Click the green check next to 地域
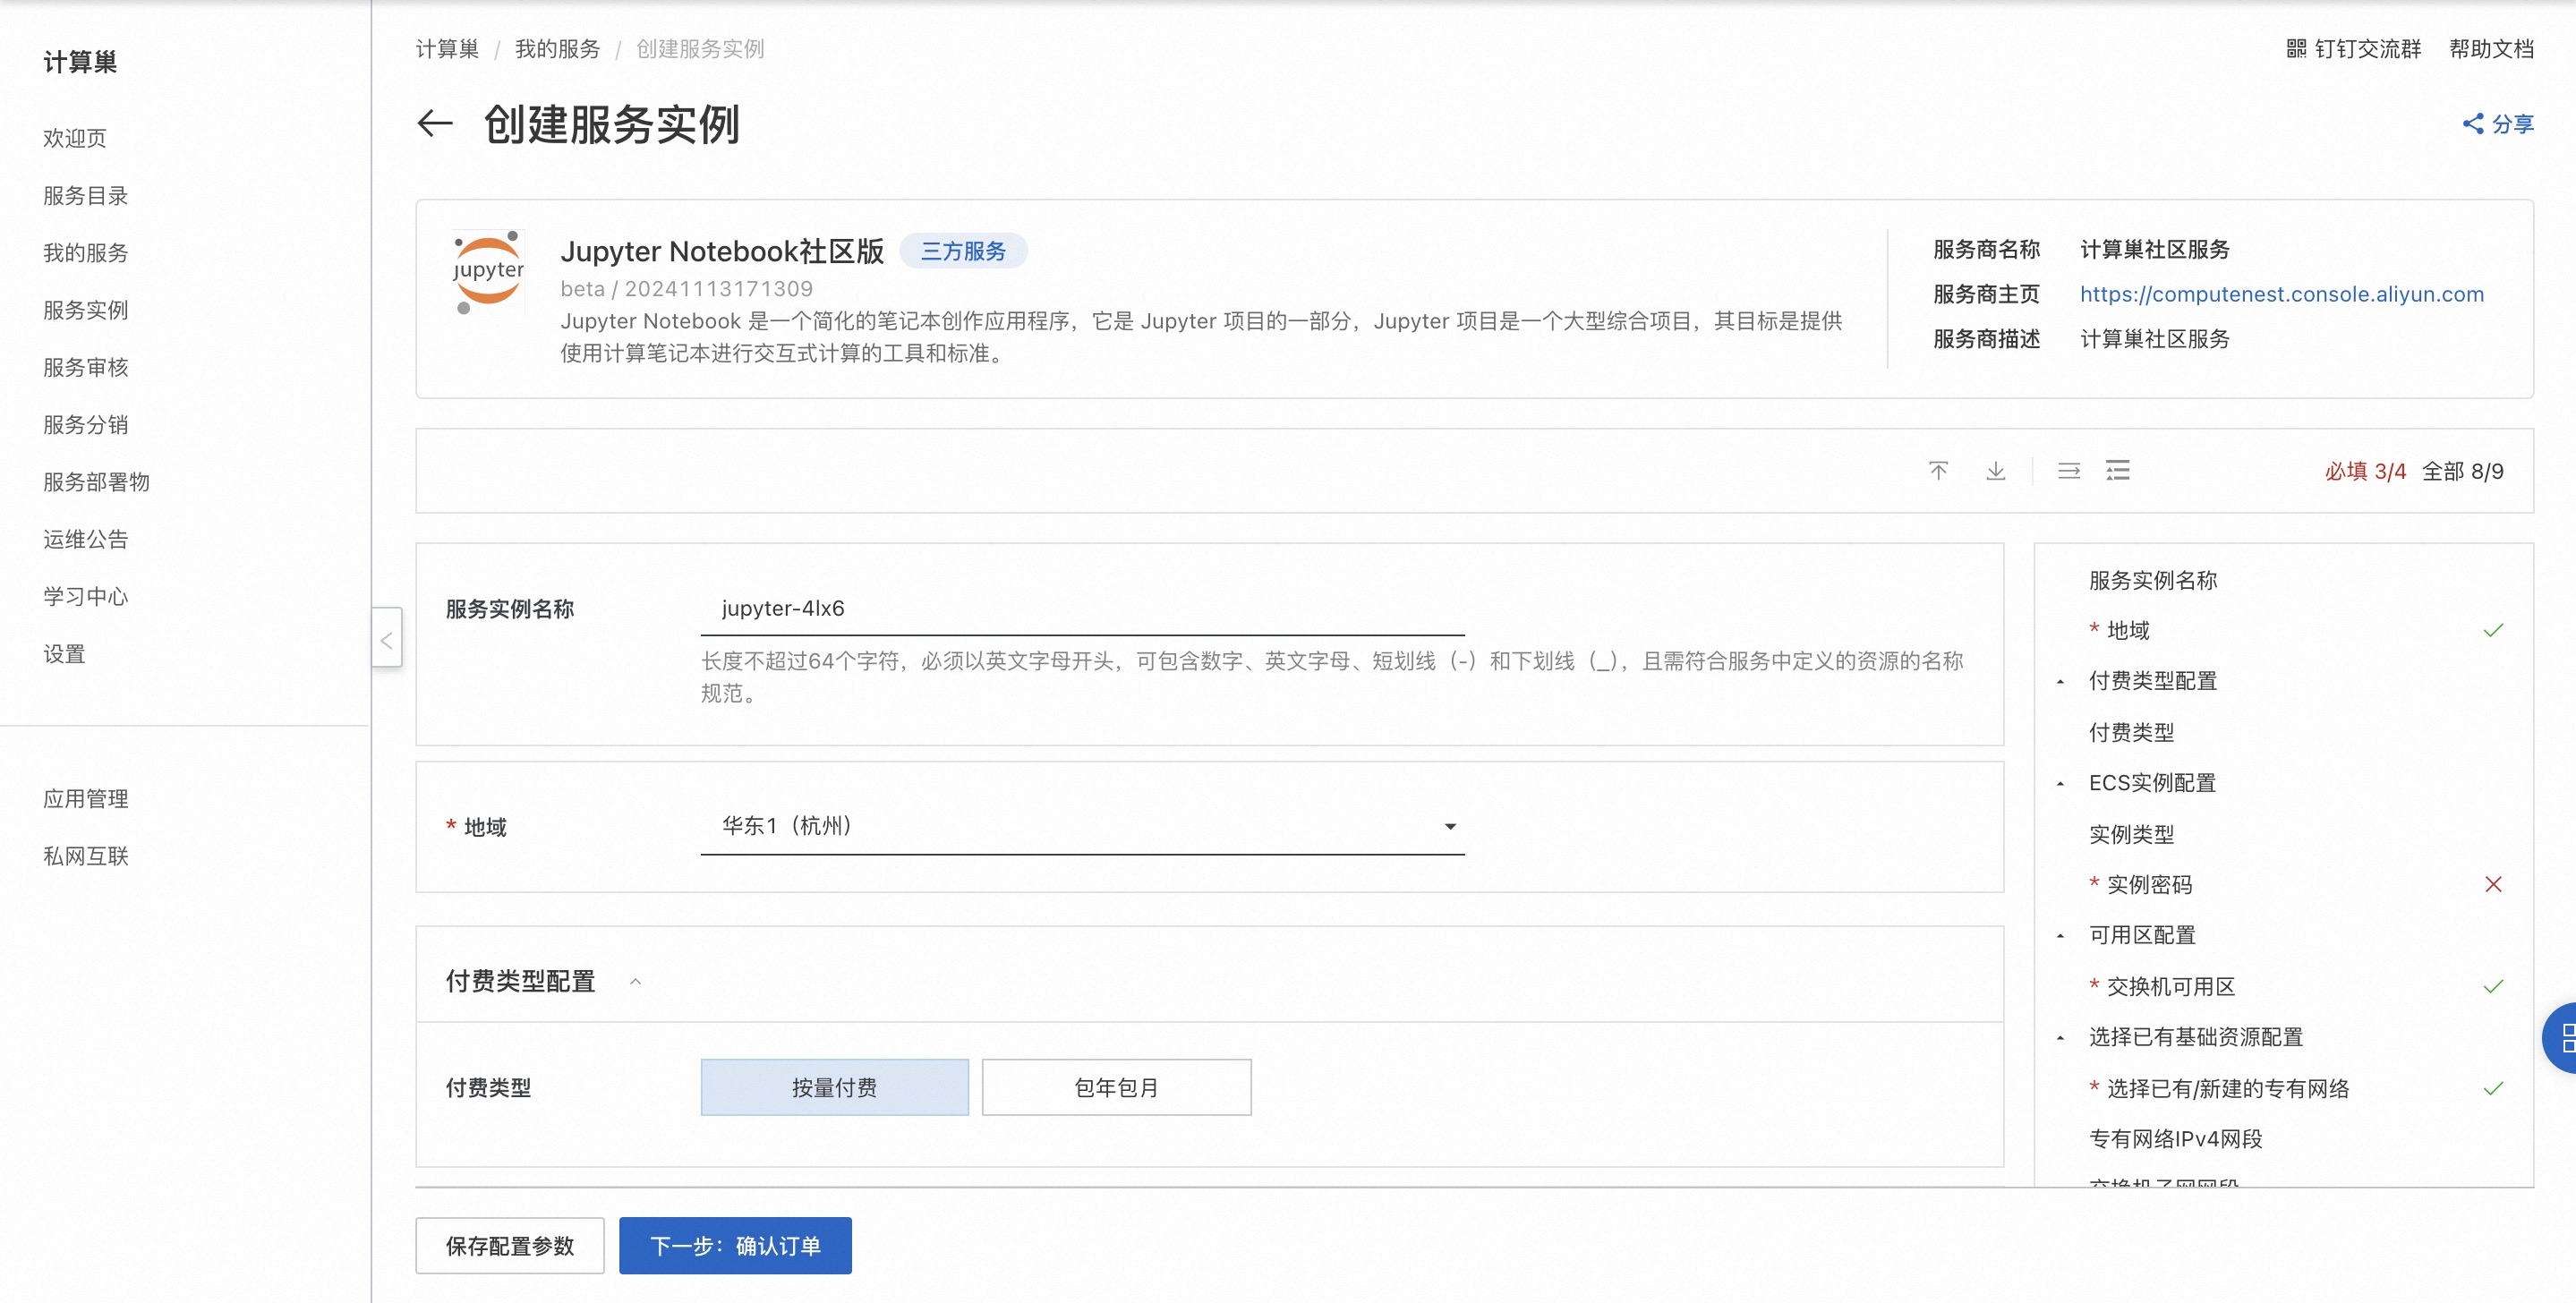 coord(2493,631)
